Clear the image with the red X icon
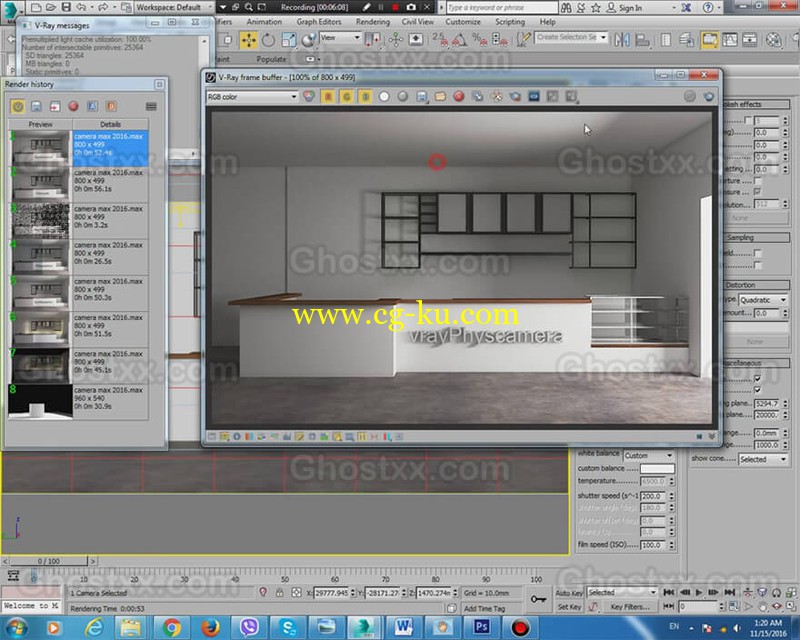 (x=459, y=96)
